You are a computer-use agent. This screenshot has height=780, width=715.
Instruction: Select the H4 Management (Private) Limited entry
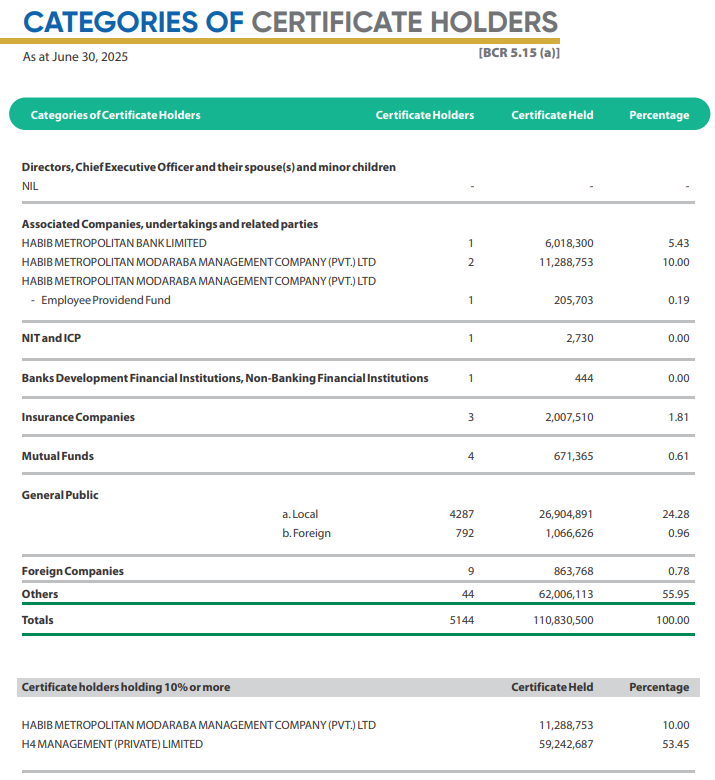coord(112,744)
